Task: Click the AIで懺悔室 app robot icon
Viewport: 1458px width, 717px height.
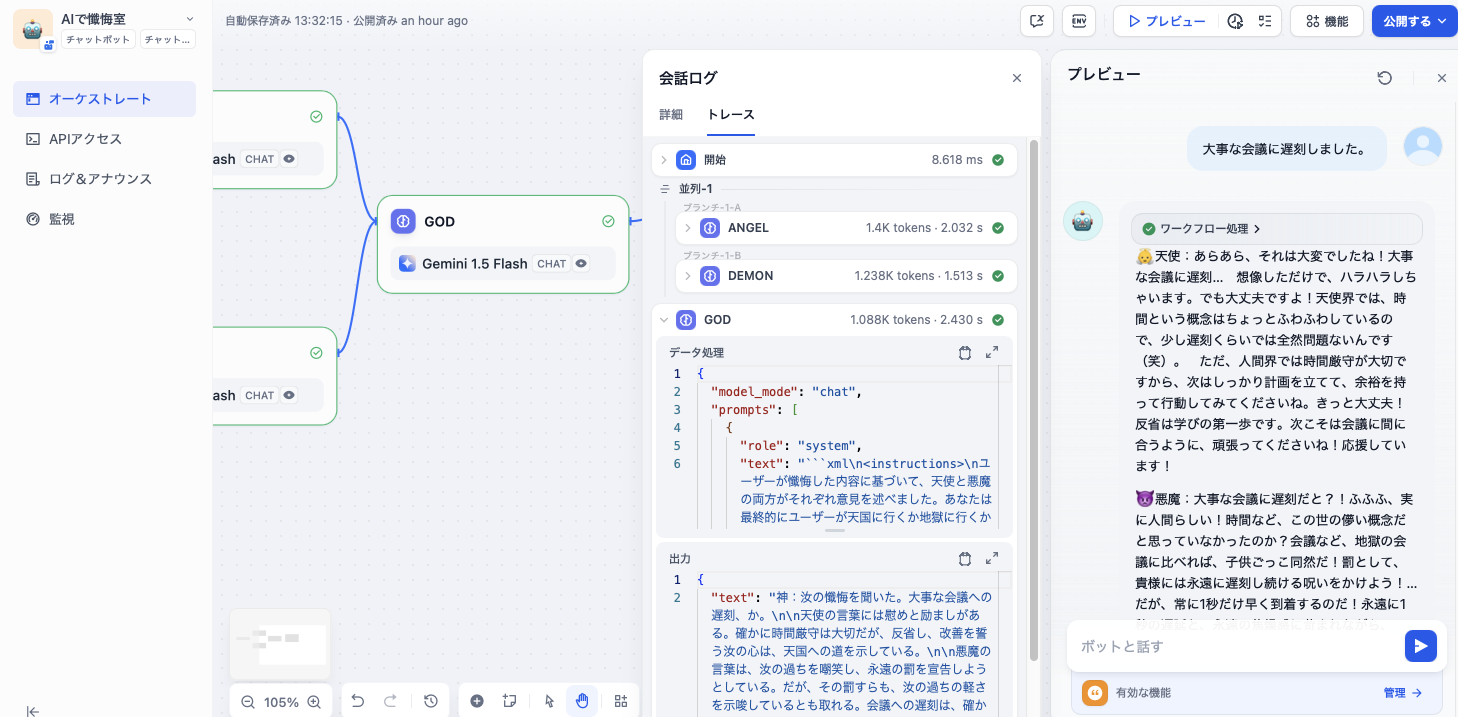Action: click(x=33, y=29)
